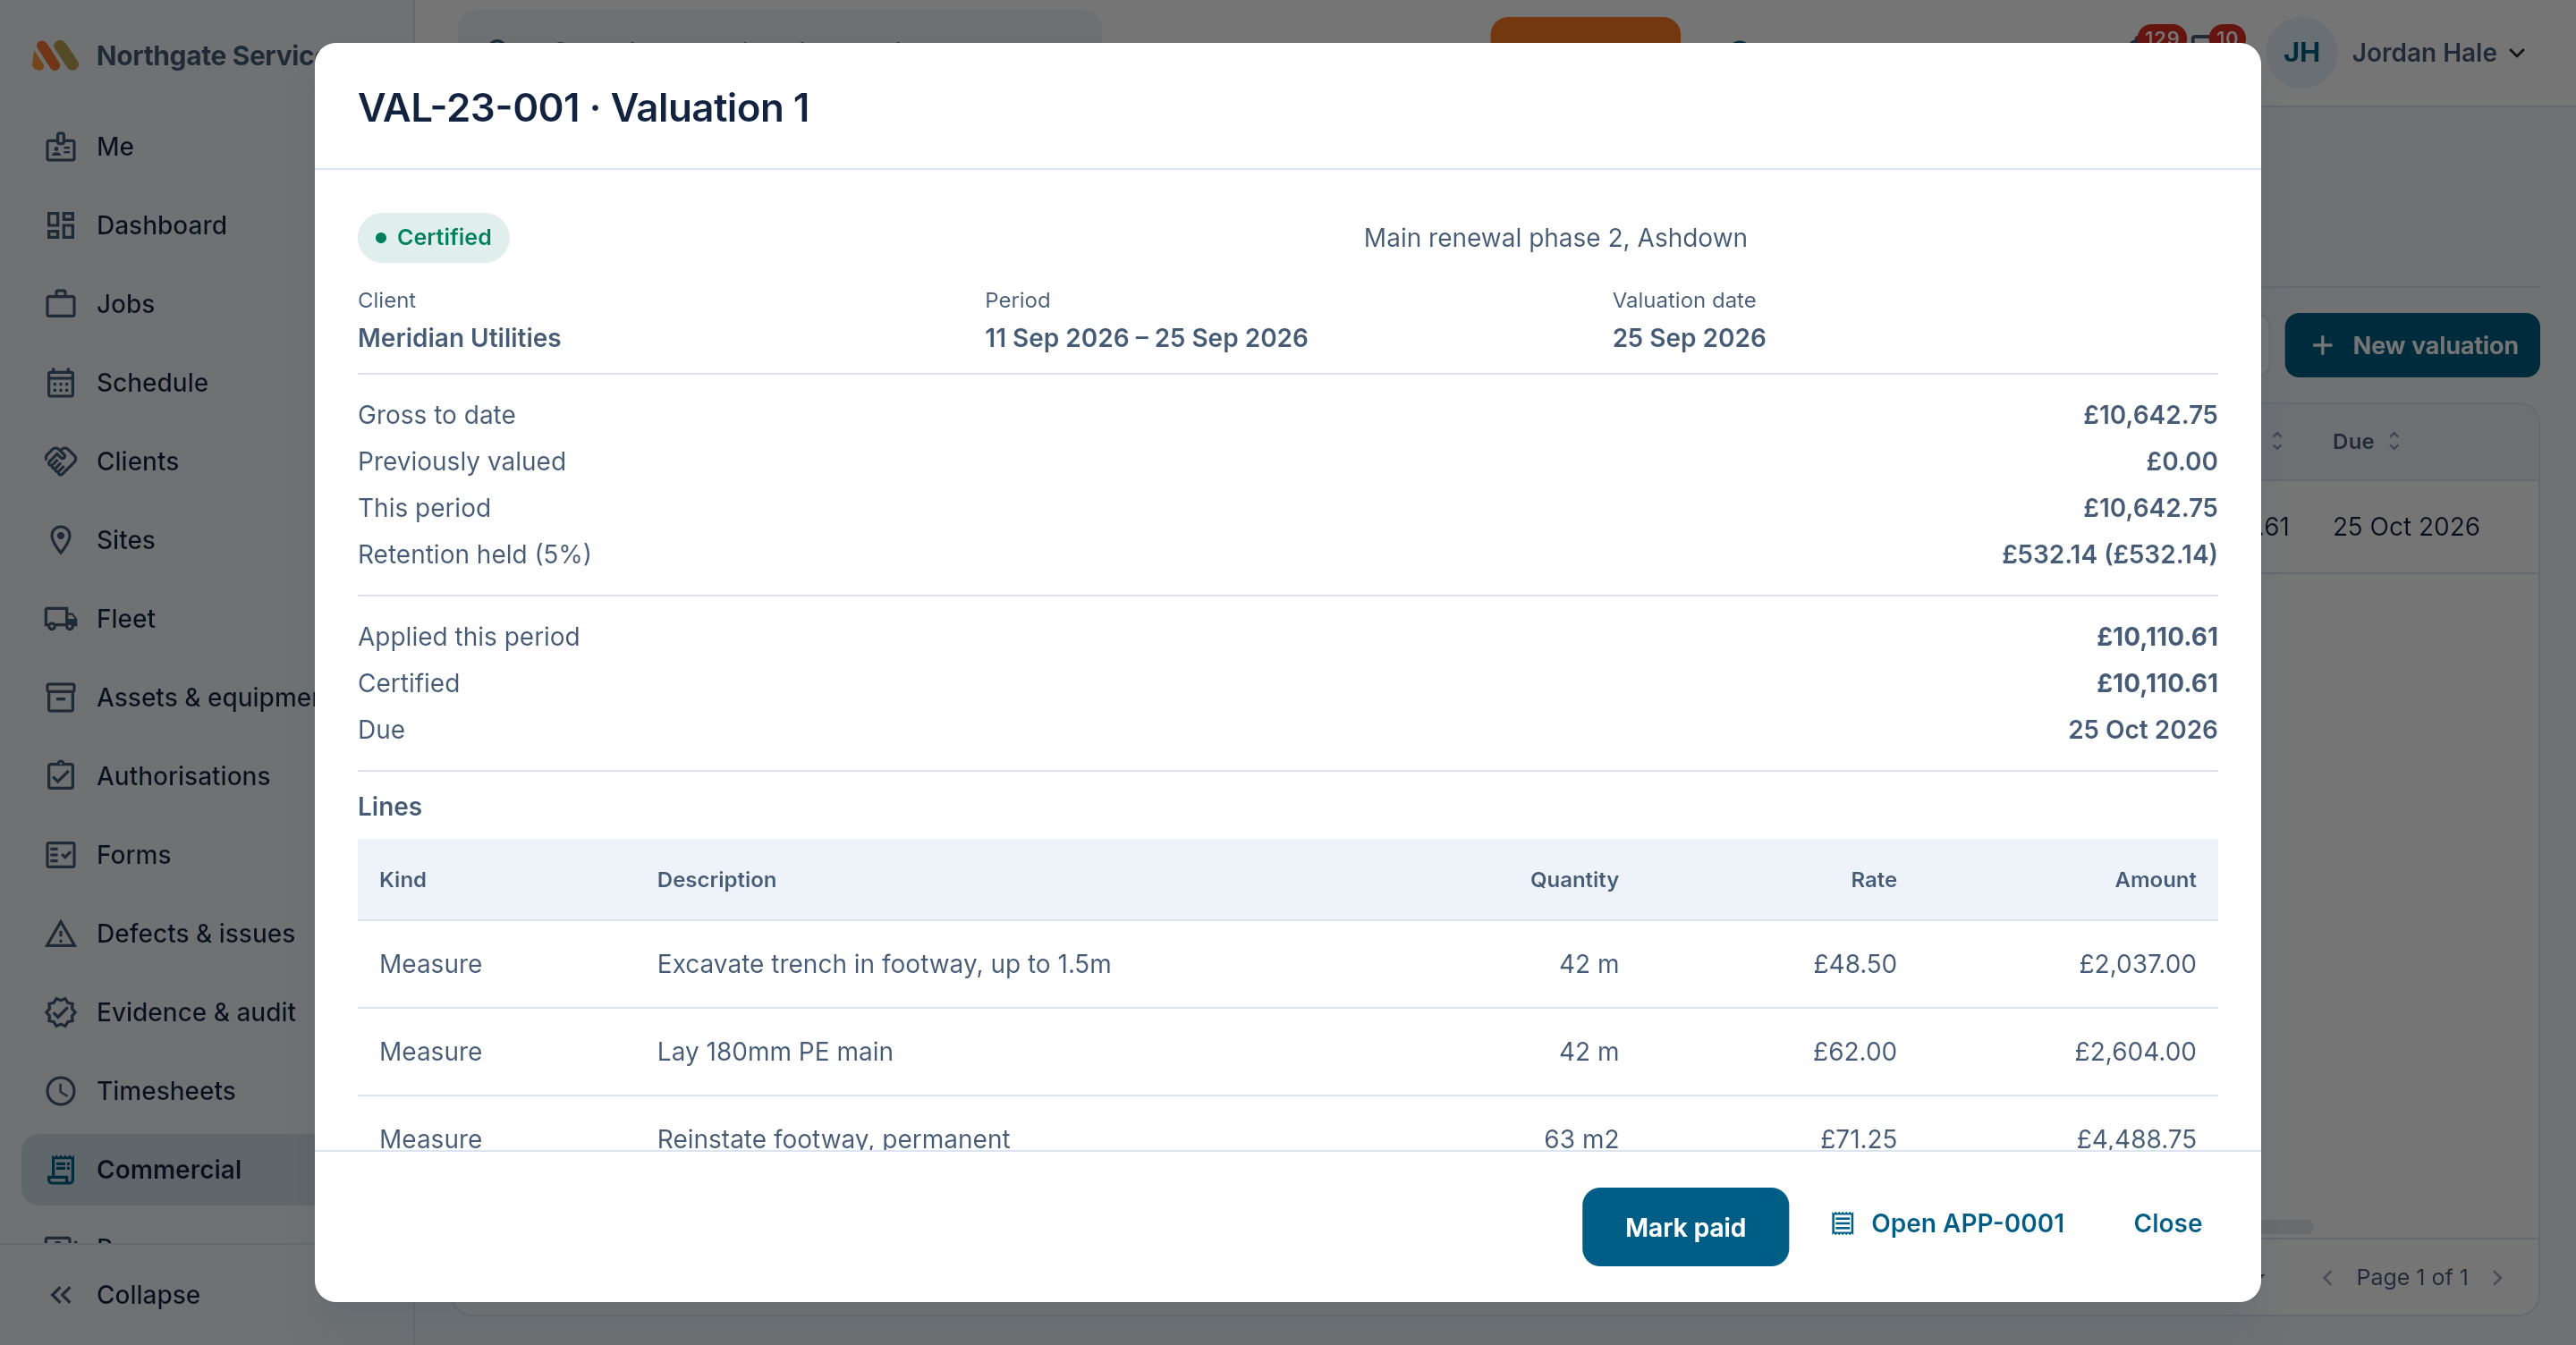Open the Assets & equipment archive icon

pos(60,697)
